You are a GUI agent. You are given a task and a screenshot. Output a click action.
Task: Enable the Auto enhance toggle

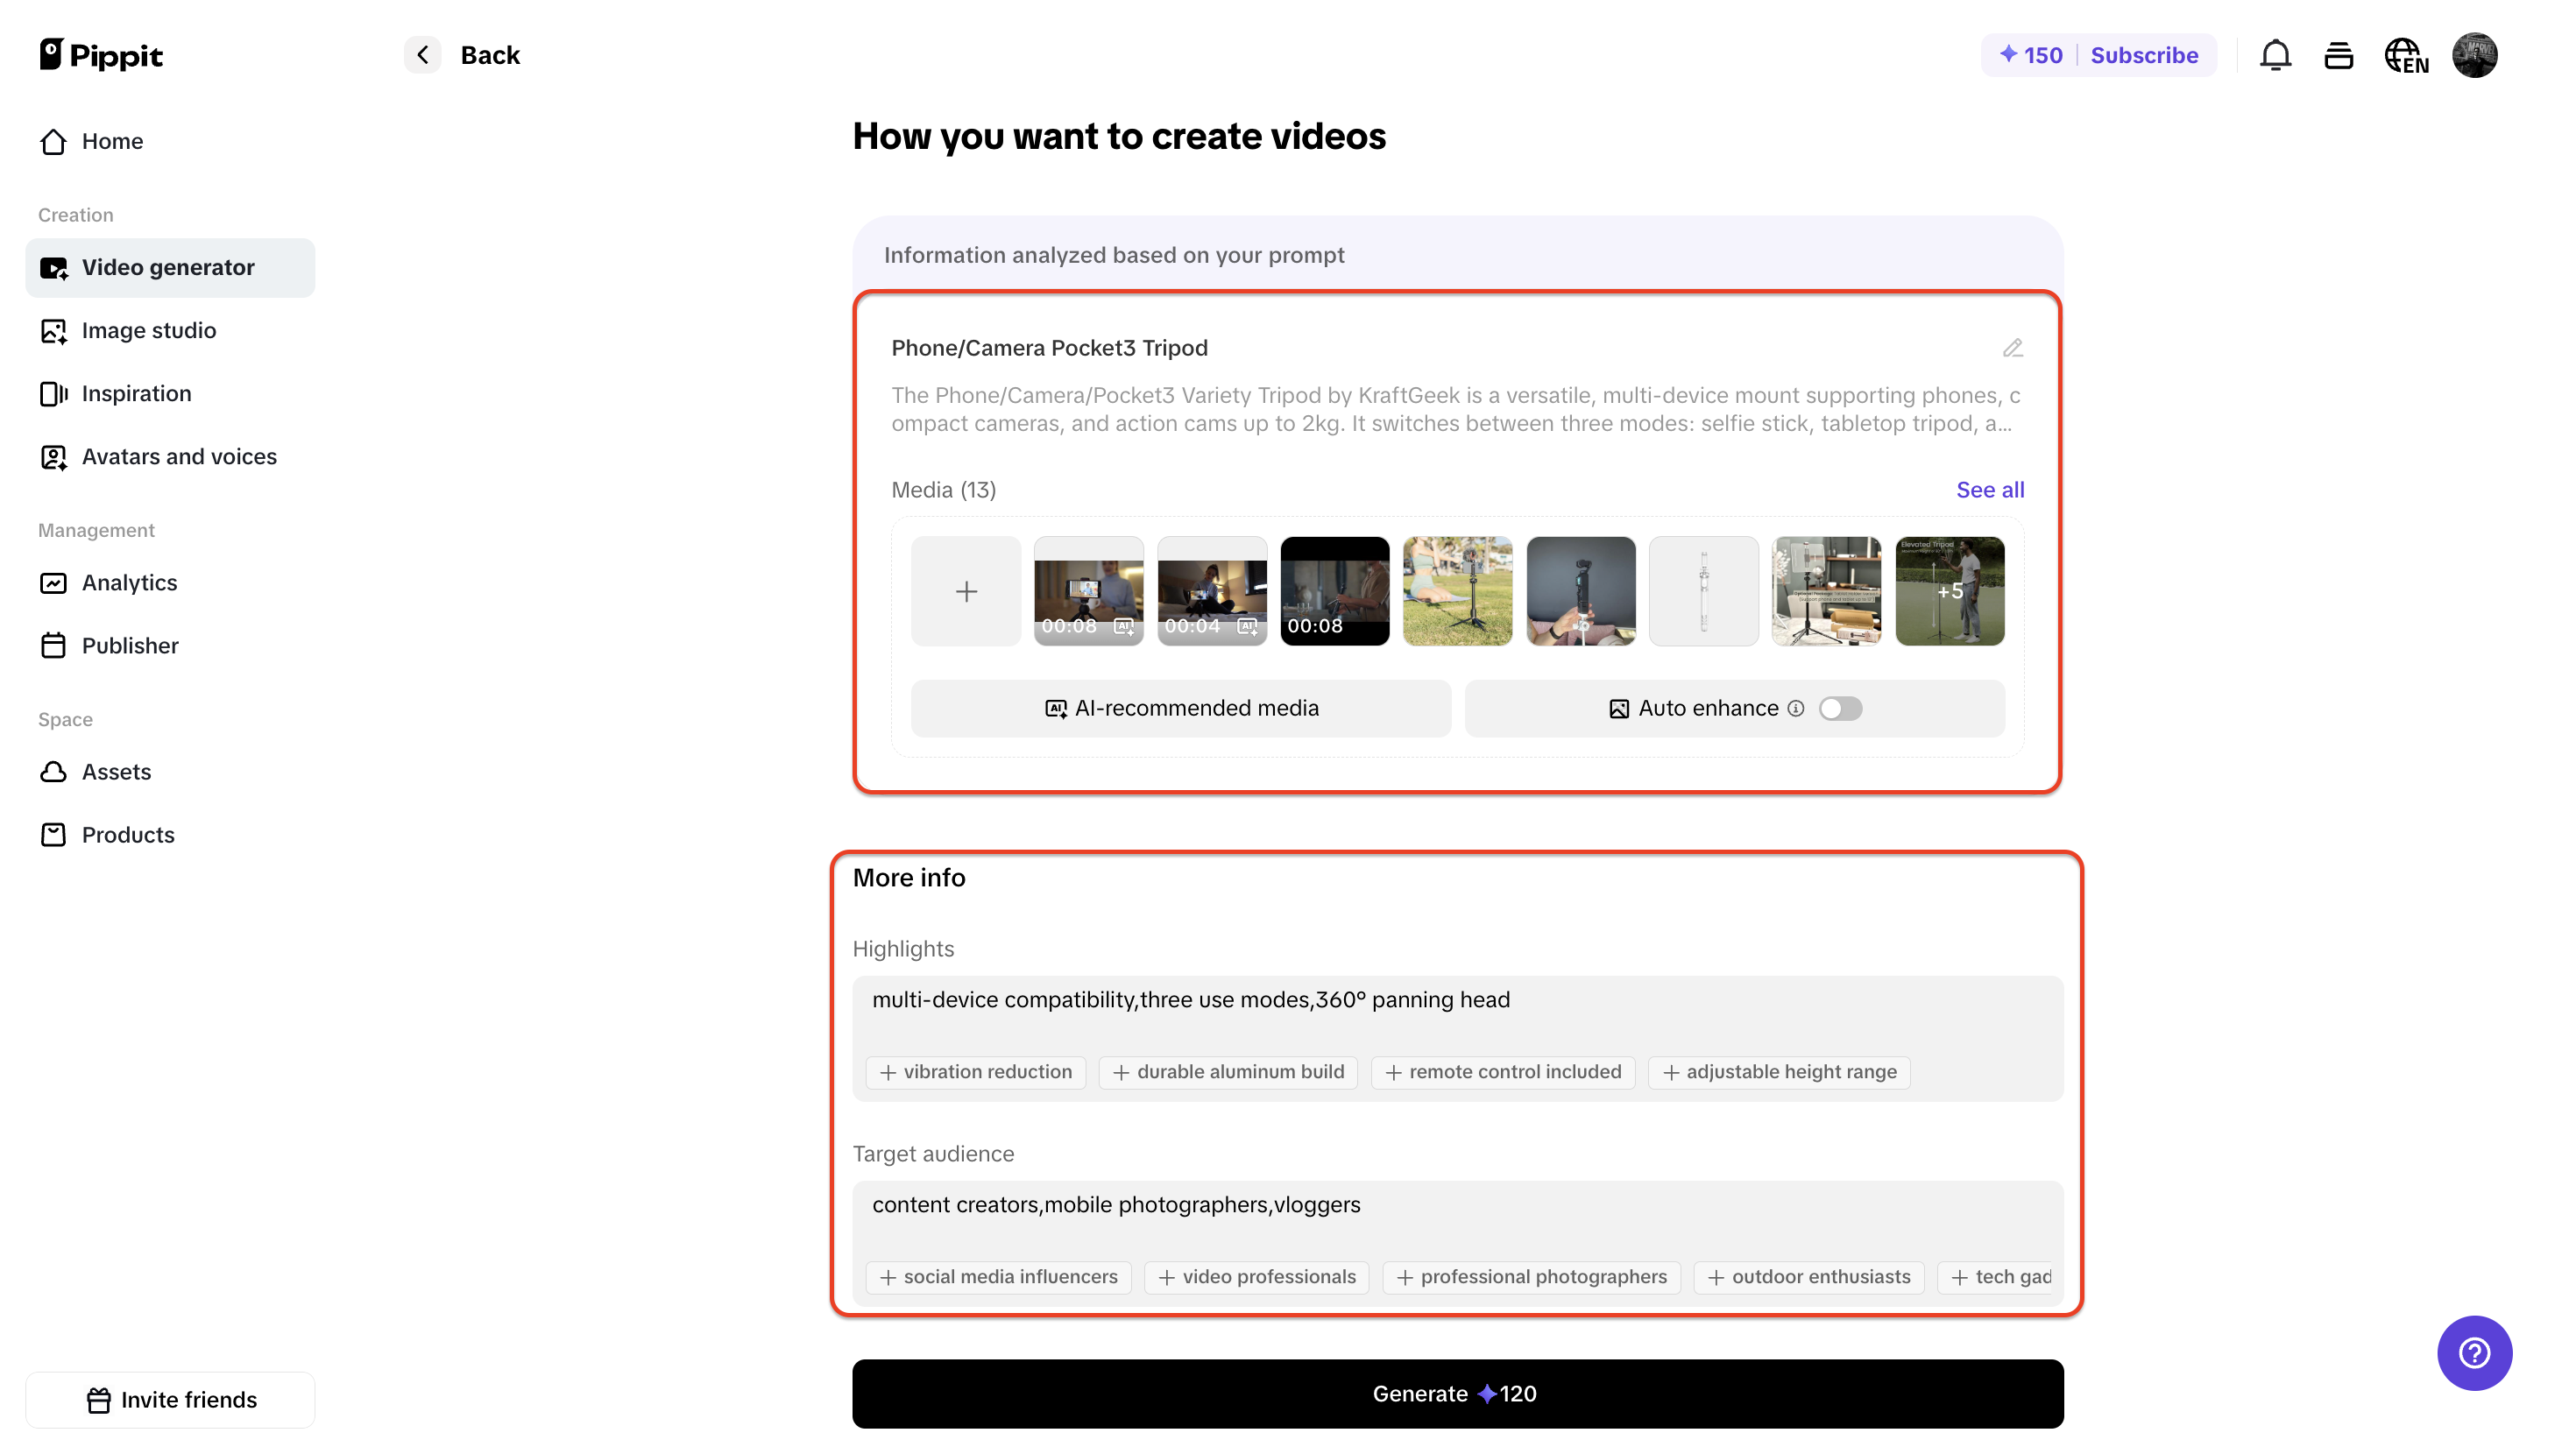pos(1840,708)
